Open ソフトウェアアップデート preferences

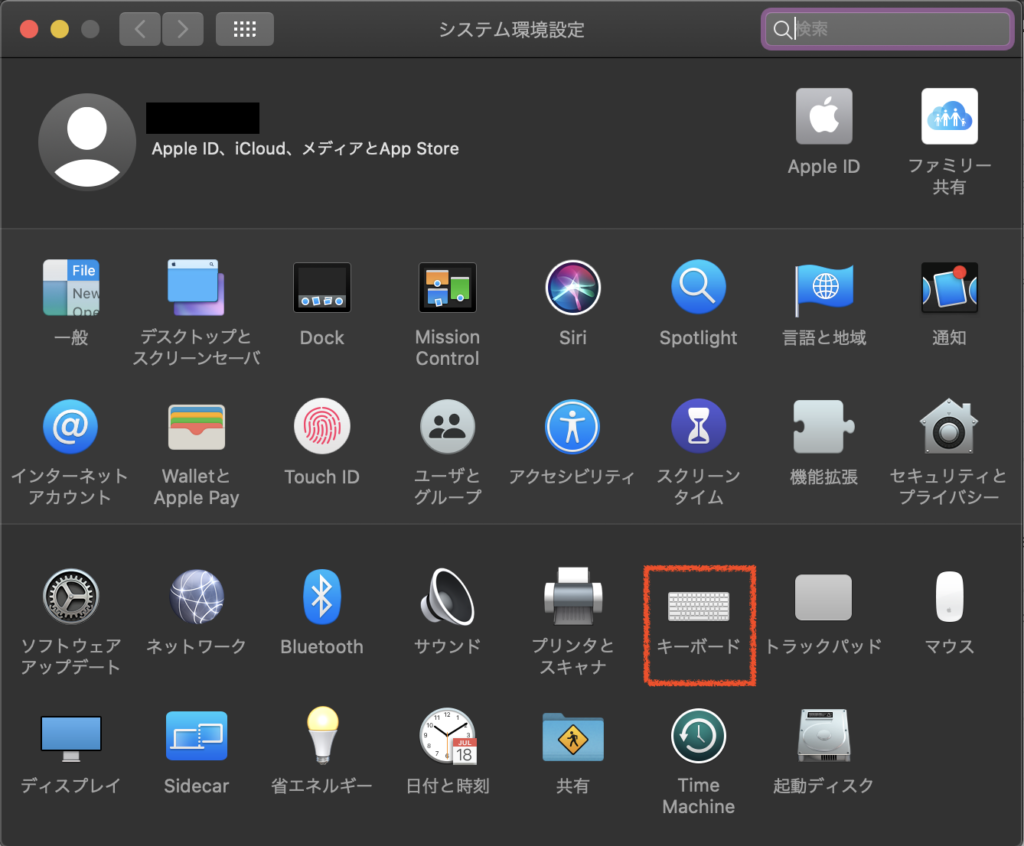(x=71, y=596)
